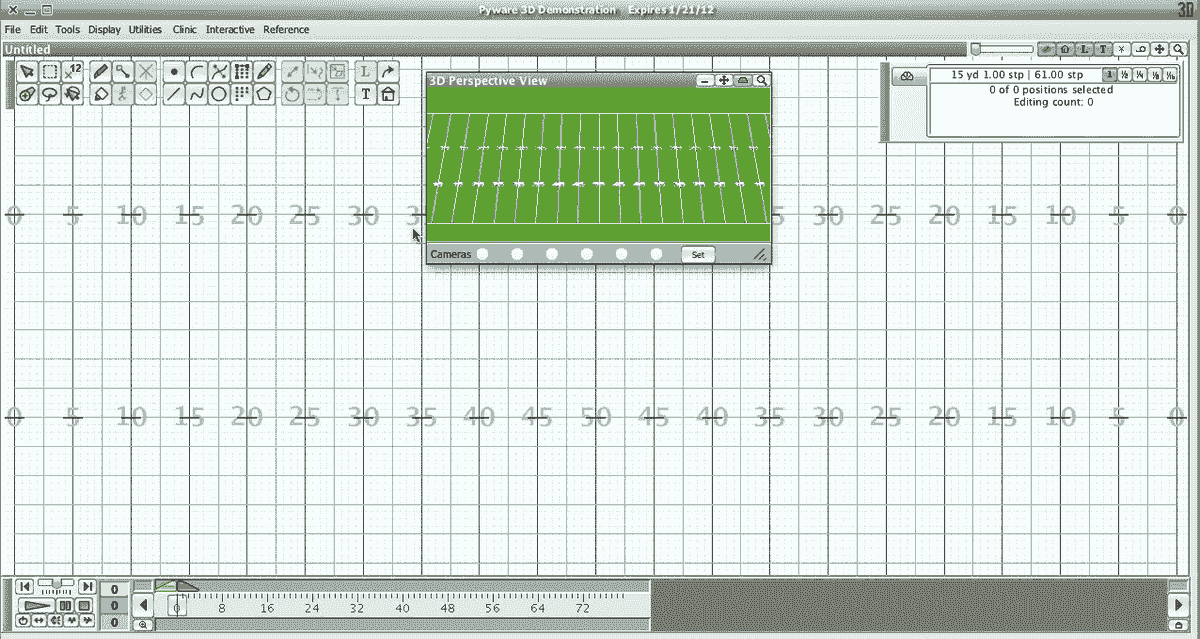Screen dimensions: 1200x639
Task: Select the Text tool
Action: pyautogui.click(x=365, y=94)
